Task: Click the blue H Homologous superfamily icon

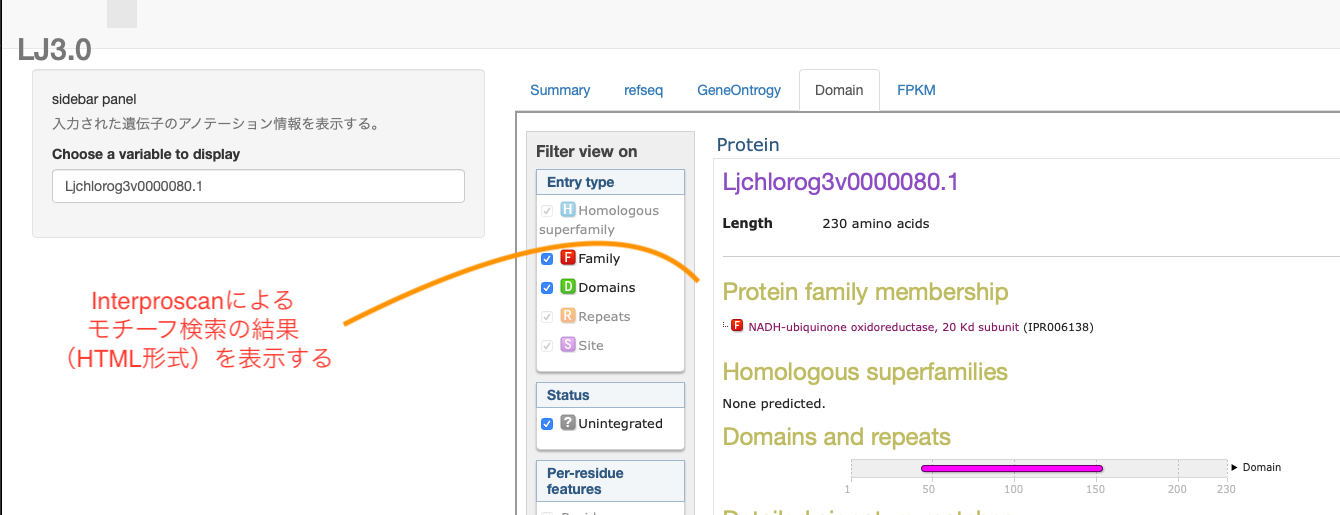Action: coord(567,210)
